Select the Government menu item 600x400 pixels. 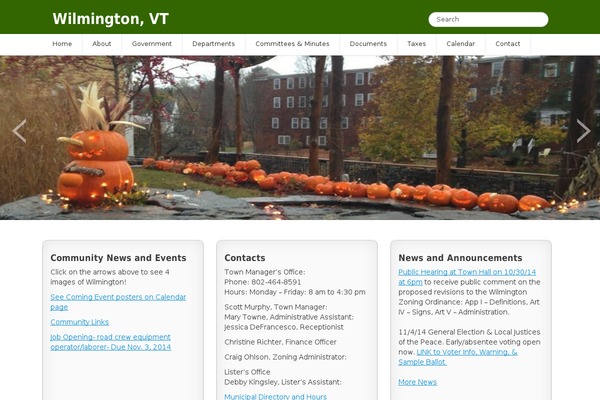[152, 44]
